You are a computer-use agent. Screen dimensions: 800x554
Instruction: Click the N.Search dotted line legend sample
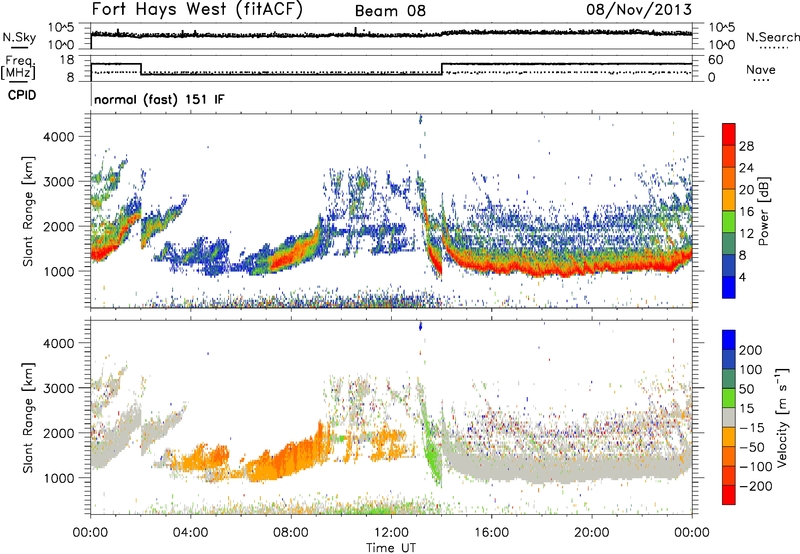point(774,48)
